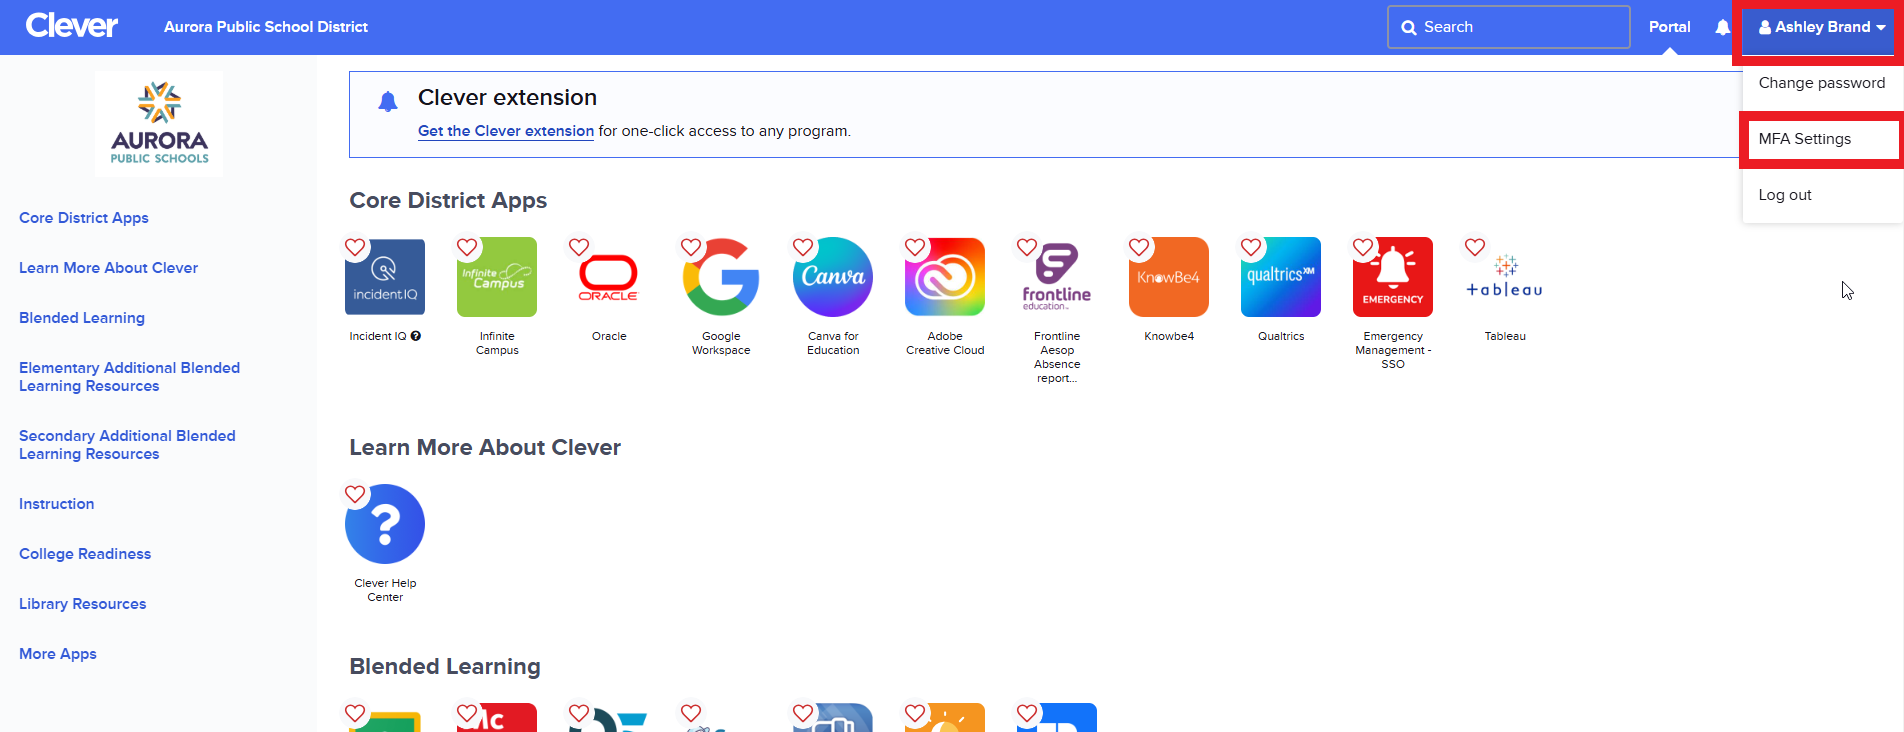Click the Portal tab in header

coord(1670,27)
